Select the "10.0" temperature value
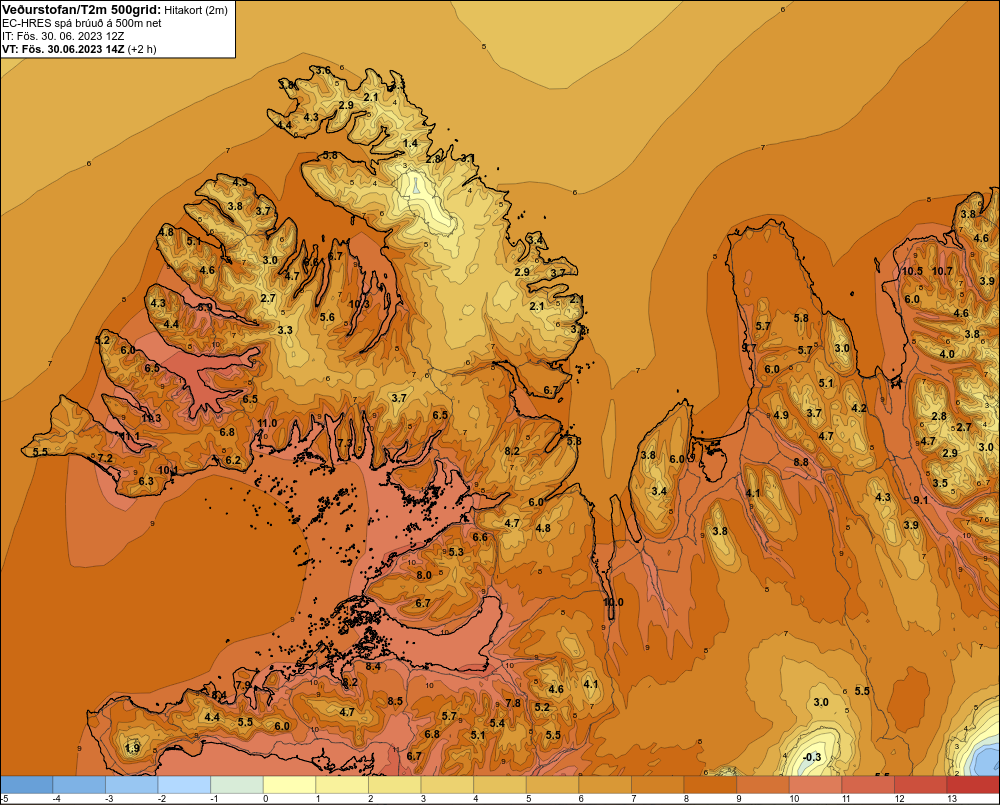The width and height of the screenshot is (1000, 805). click(x=613, y=602)
